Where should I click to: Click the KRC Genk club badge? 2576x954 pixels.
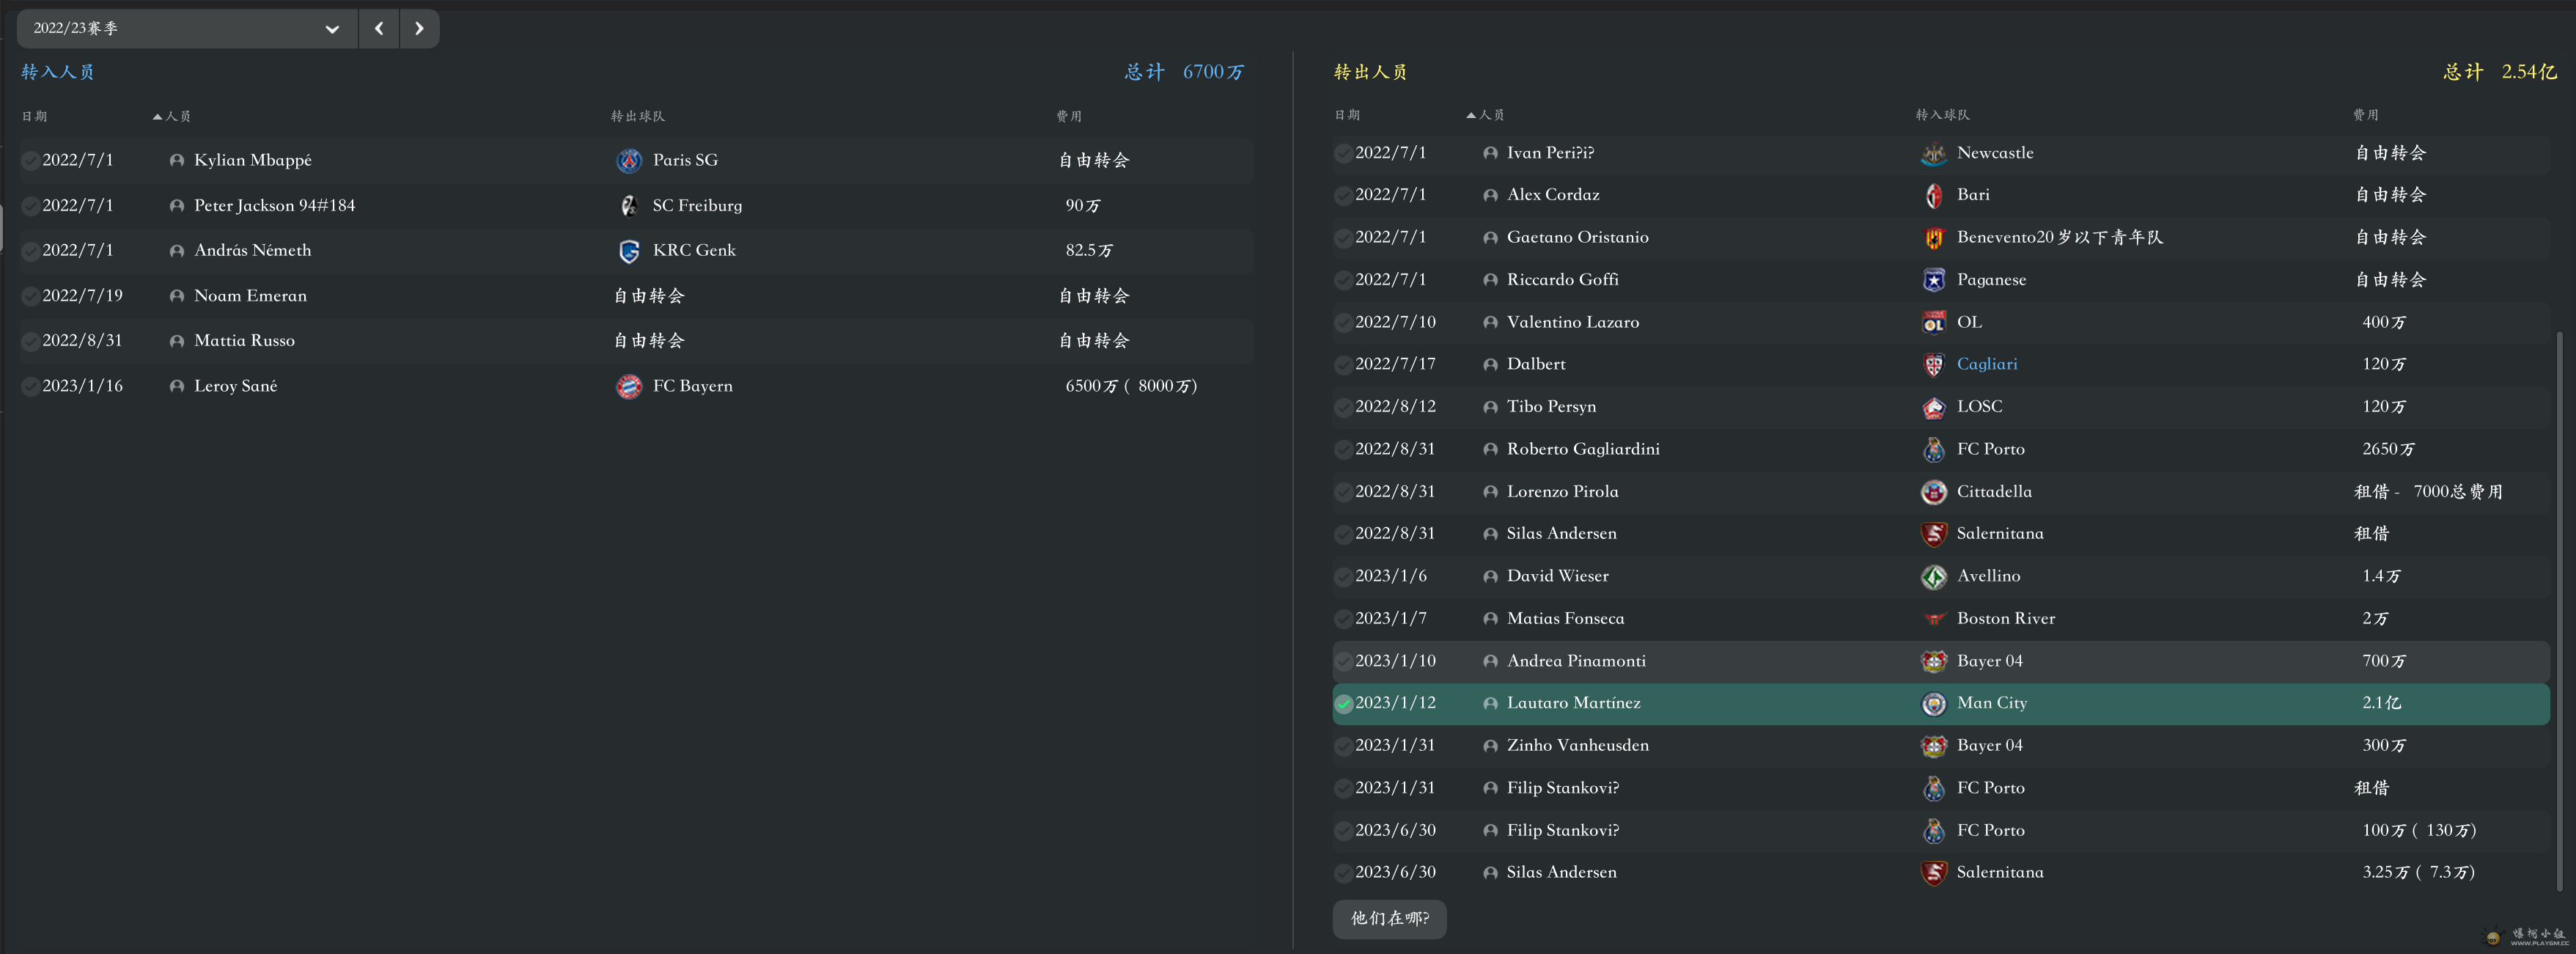coord(629,251)
